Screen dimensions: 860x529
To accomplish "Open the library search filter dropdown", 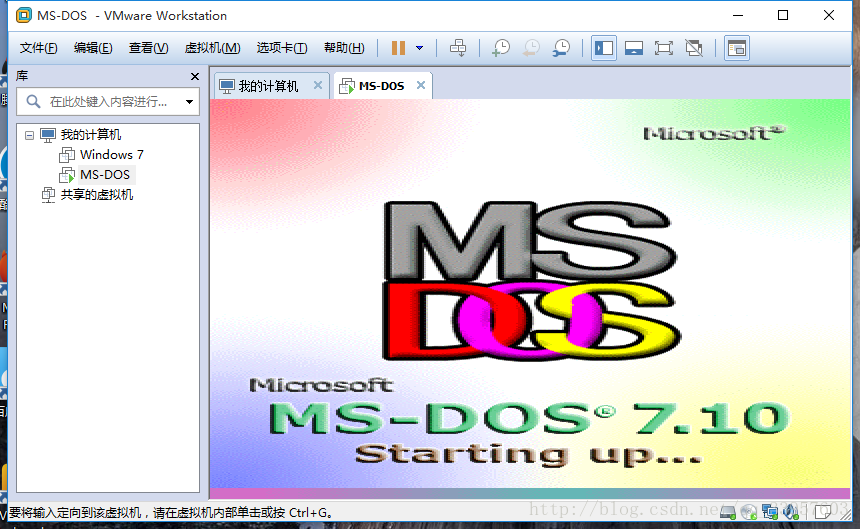I will 189,101.
